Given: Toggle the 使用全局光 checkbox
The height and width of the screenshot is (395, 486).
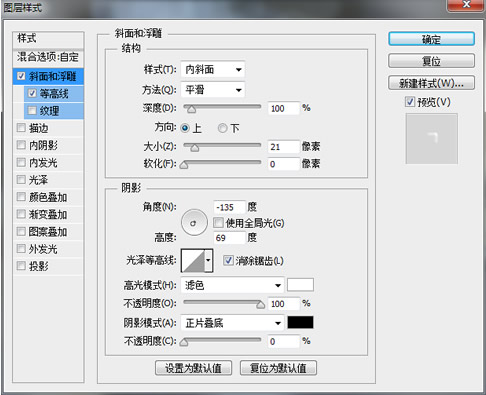Looking at the screenshot, I should click(x=218, y=222).
